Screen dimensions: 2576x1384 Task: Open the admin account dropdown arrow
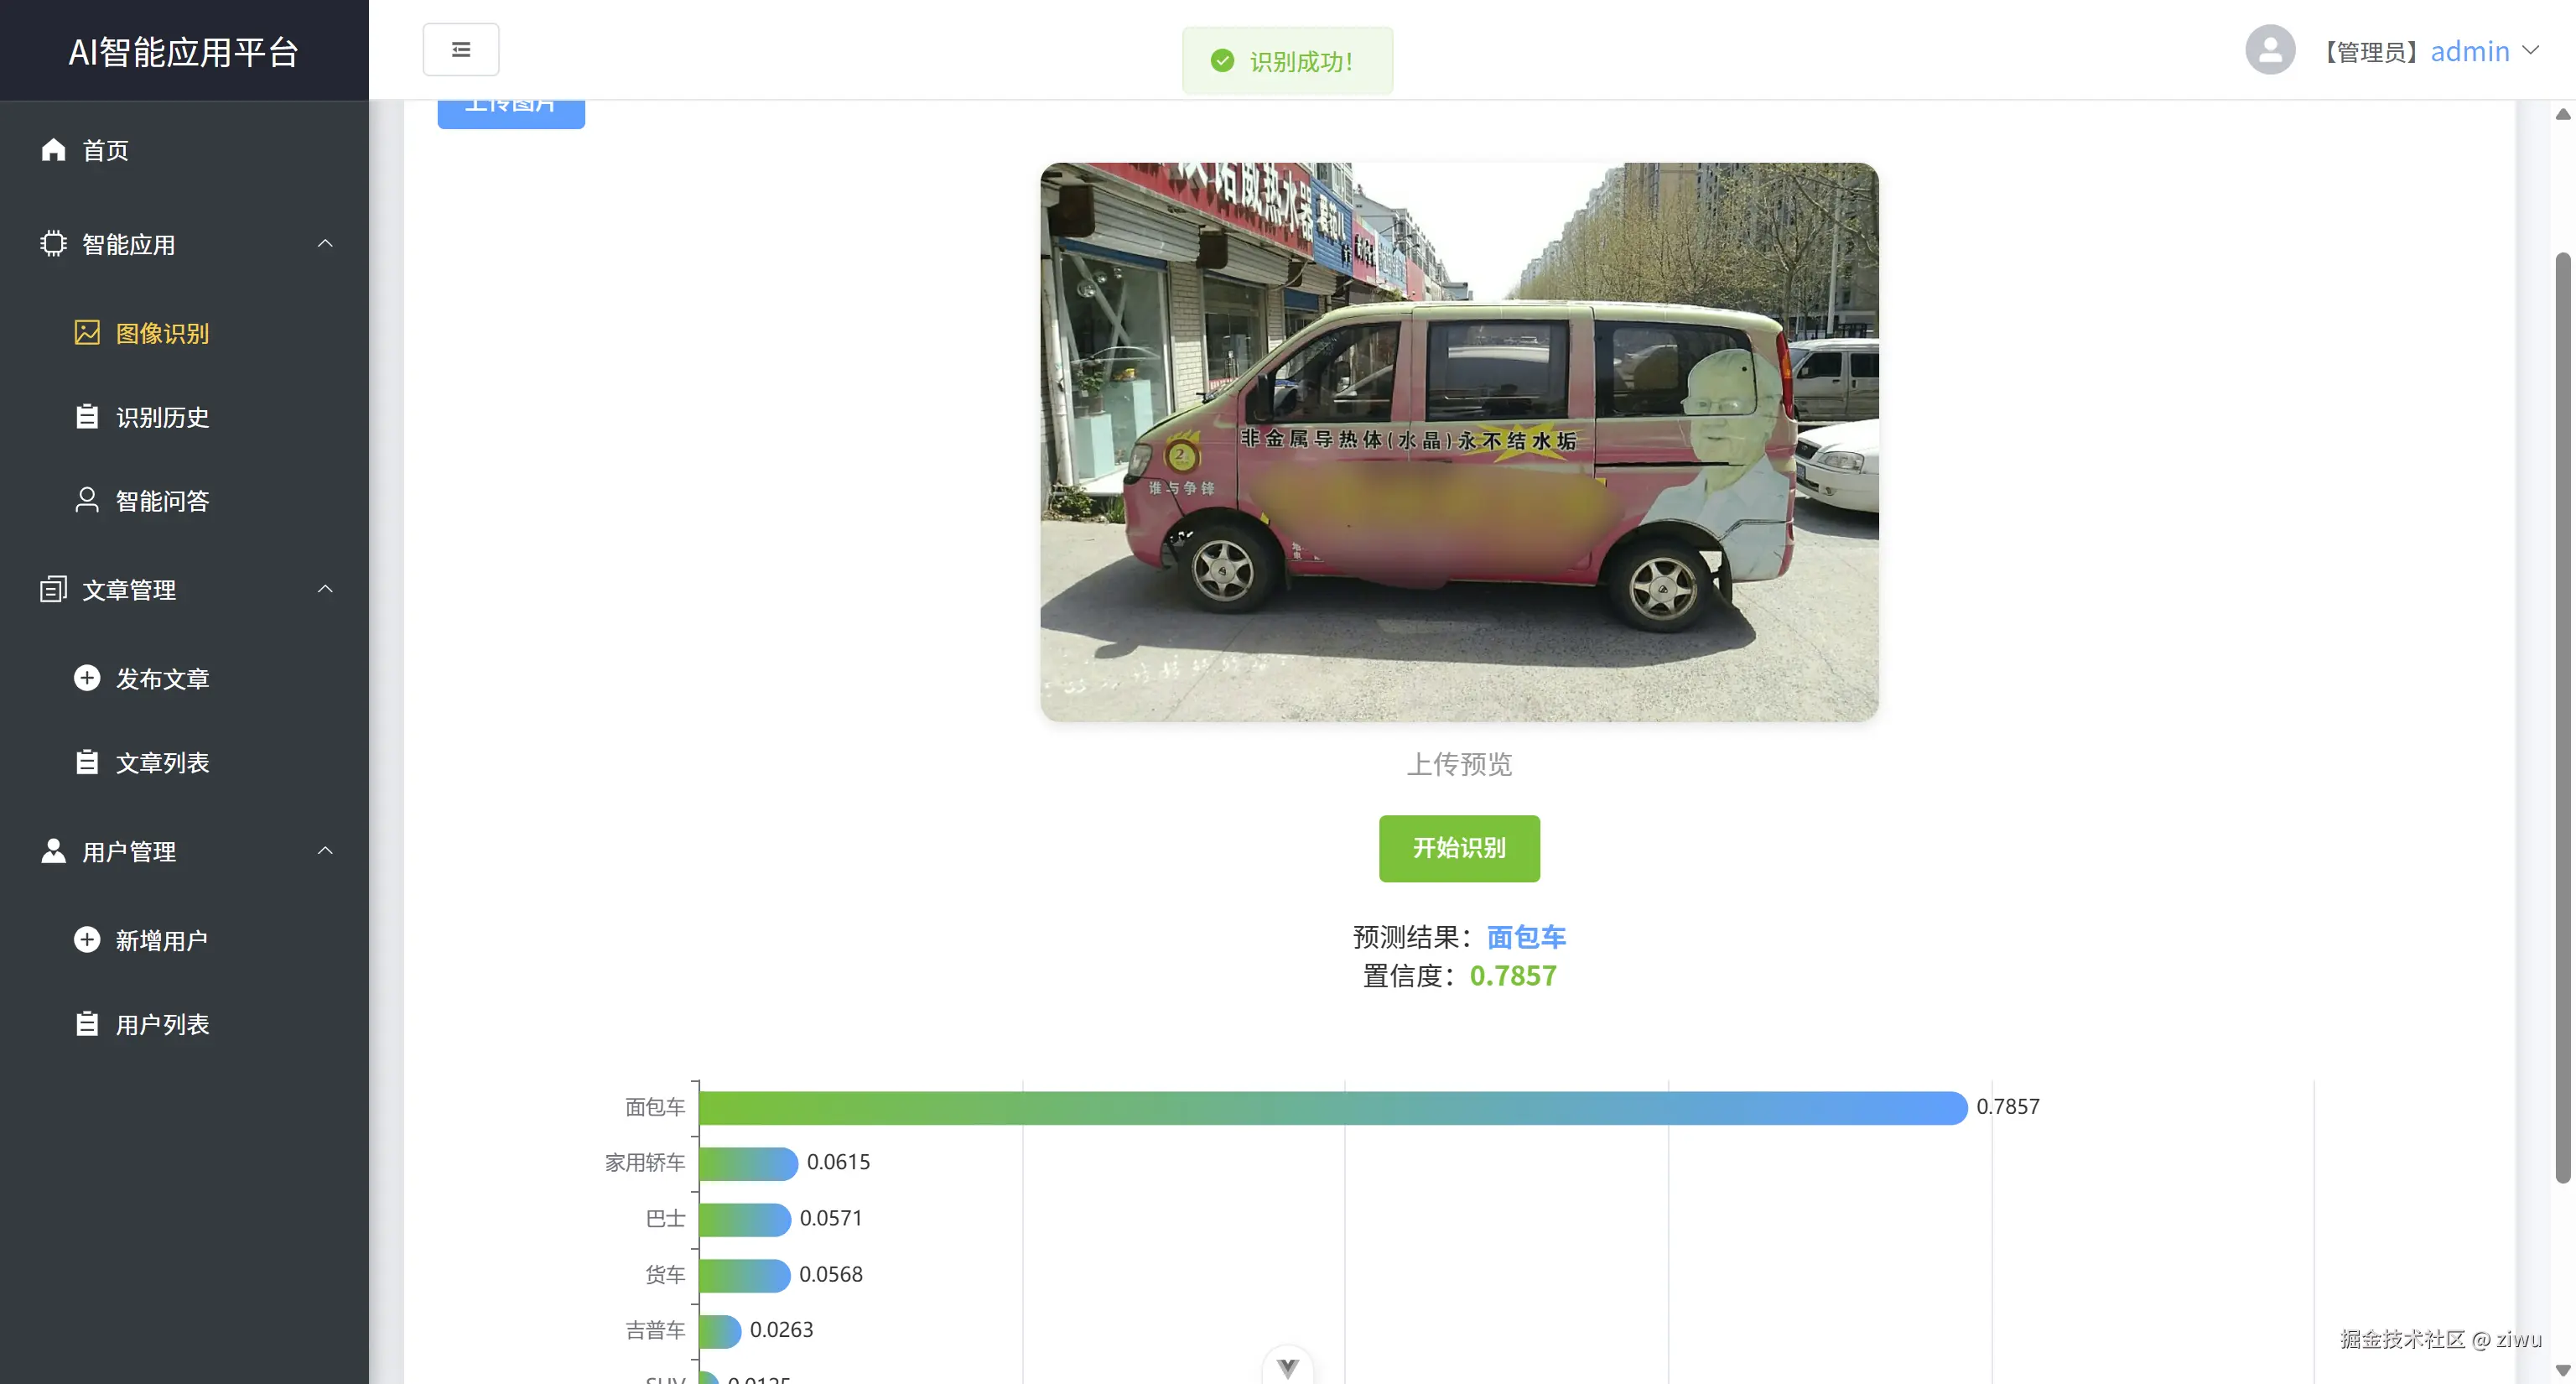tap(2531, 50)
